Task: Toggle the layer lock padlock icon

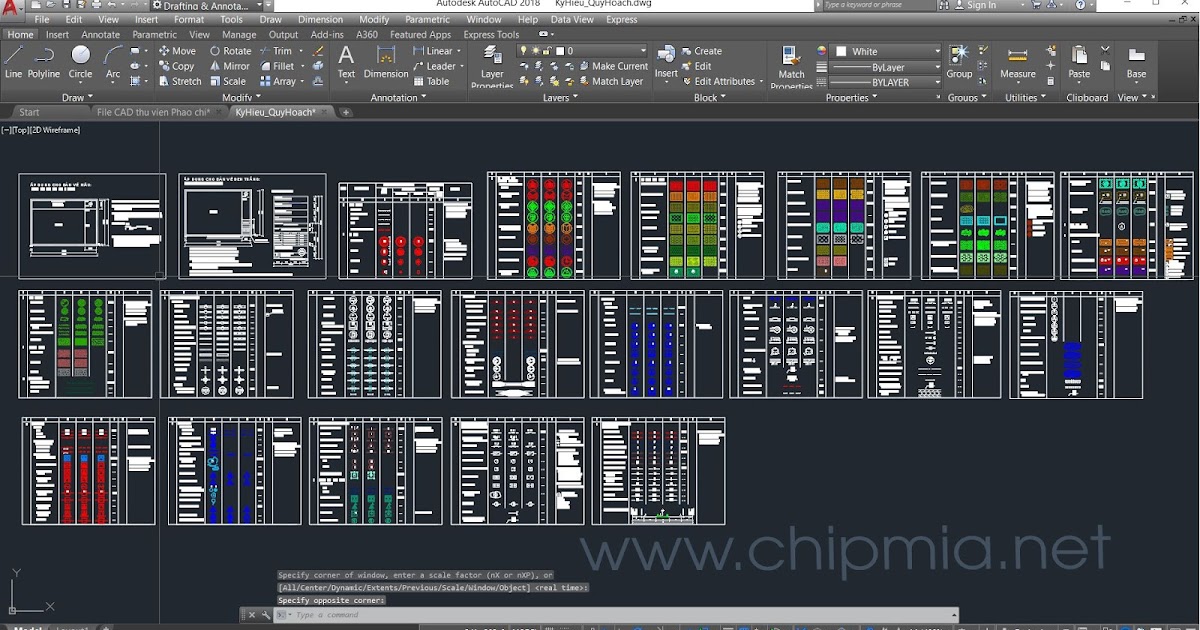Action: point(547,51)
